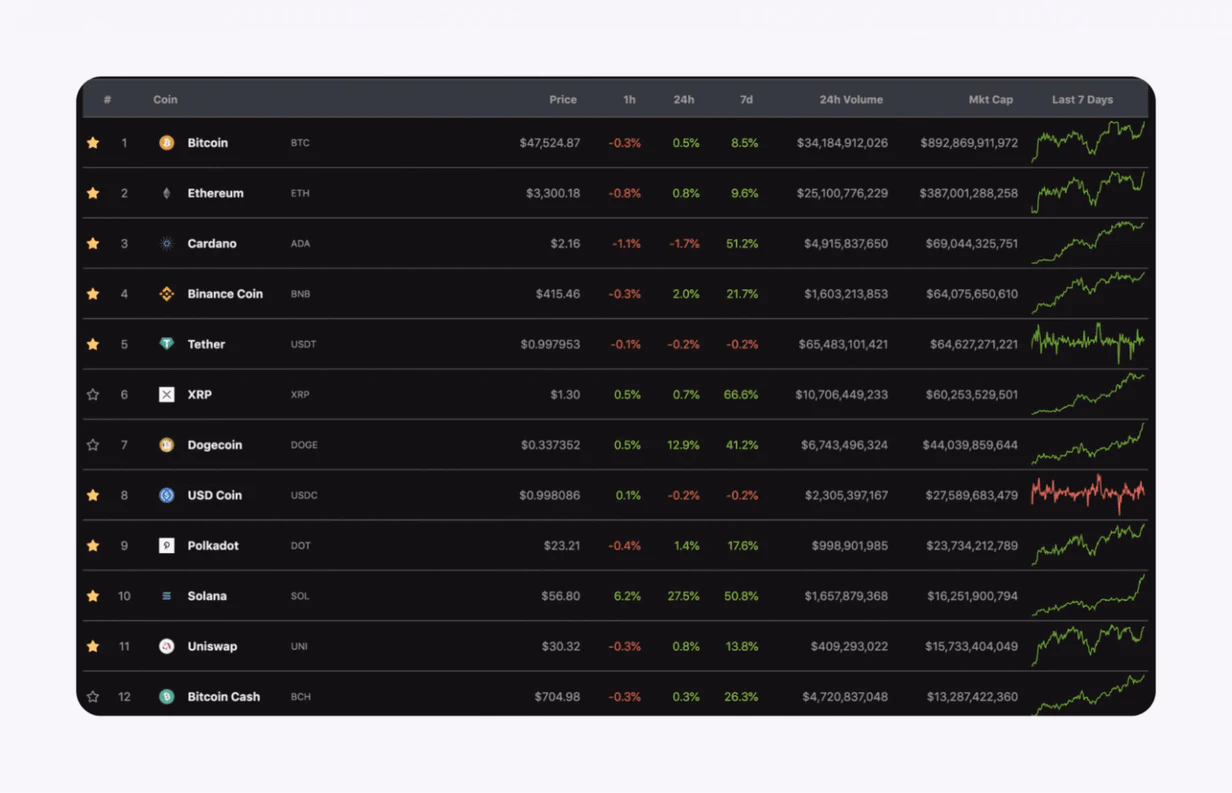Open USD Coin's red sparkline chart
The height and width of the screenshot is (793, 1232).
1088,493
